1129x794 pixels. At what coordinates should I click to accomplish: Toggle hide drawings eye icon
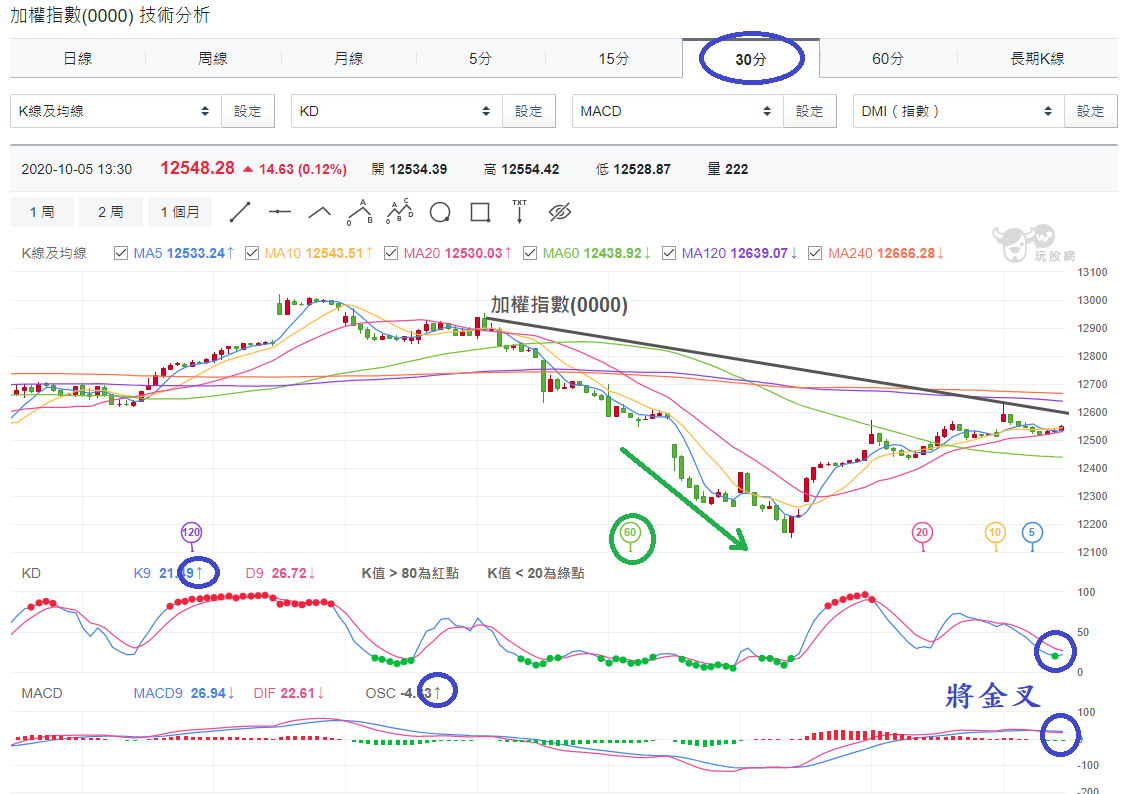click(559, 212)
